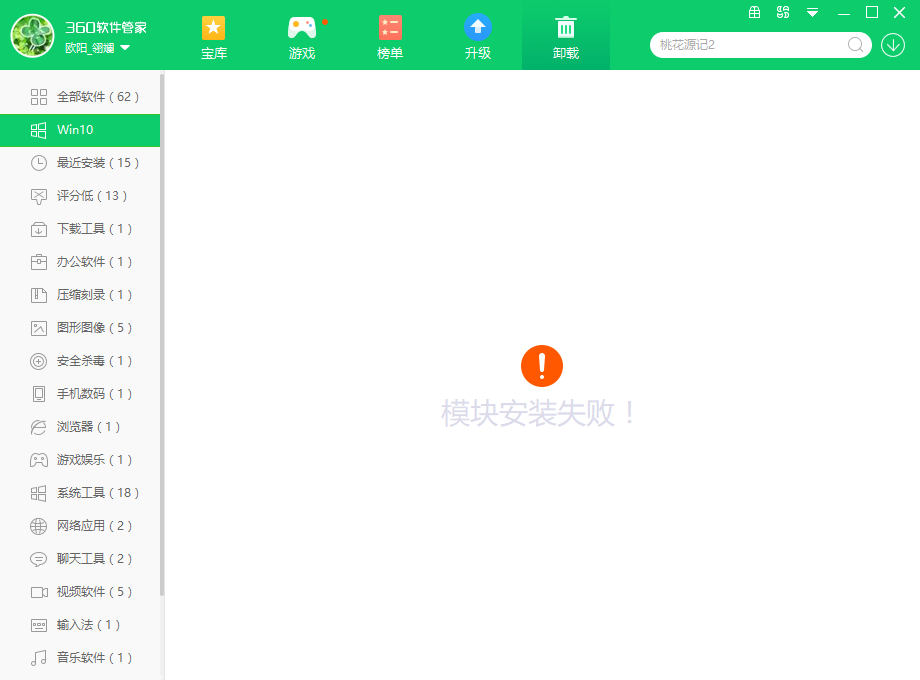Select 网络应用 (2) category

pos(80,526)
